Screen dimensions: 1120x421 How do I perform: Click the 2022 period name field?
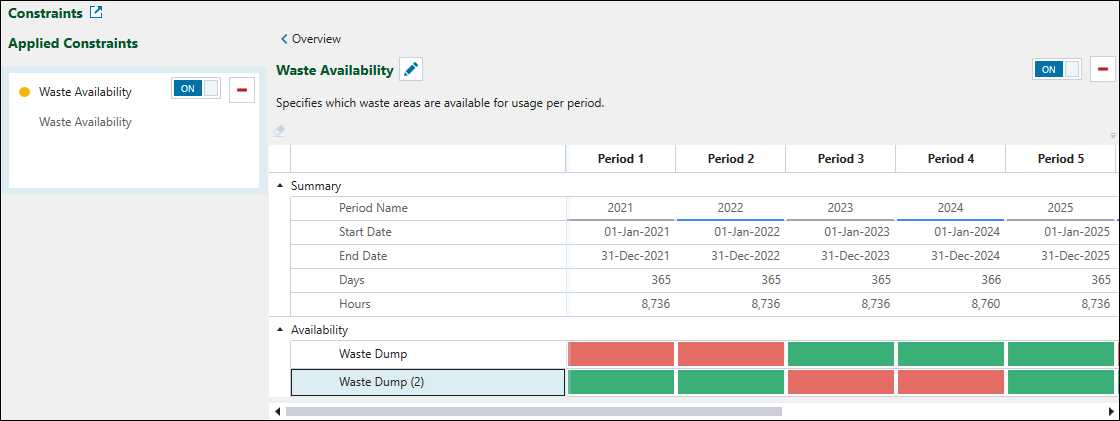730,208
